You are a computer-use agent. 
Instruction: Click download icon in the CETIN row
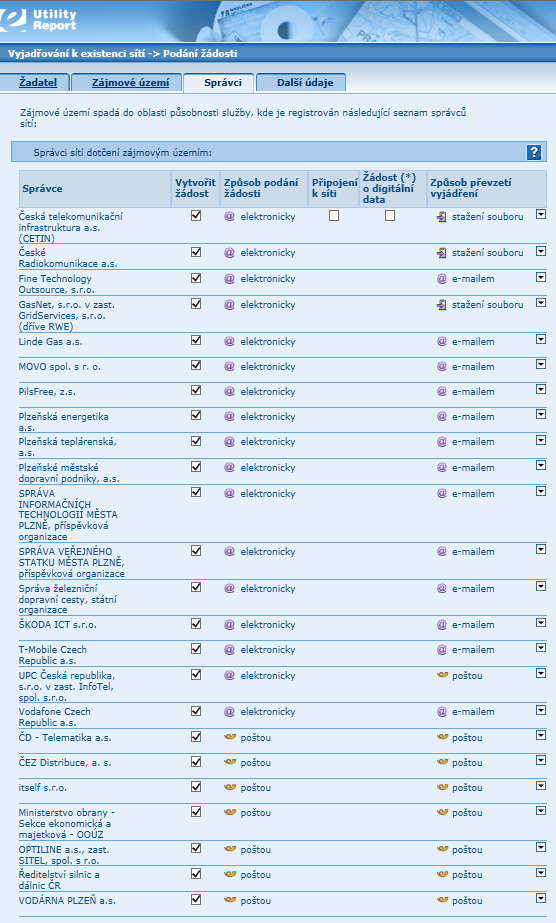441,217
